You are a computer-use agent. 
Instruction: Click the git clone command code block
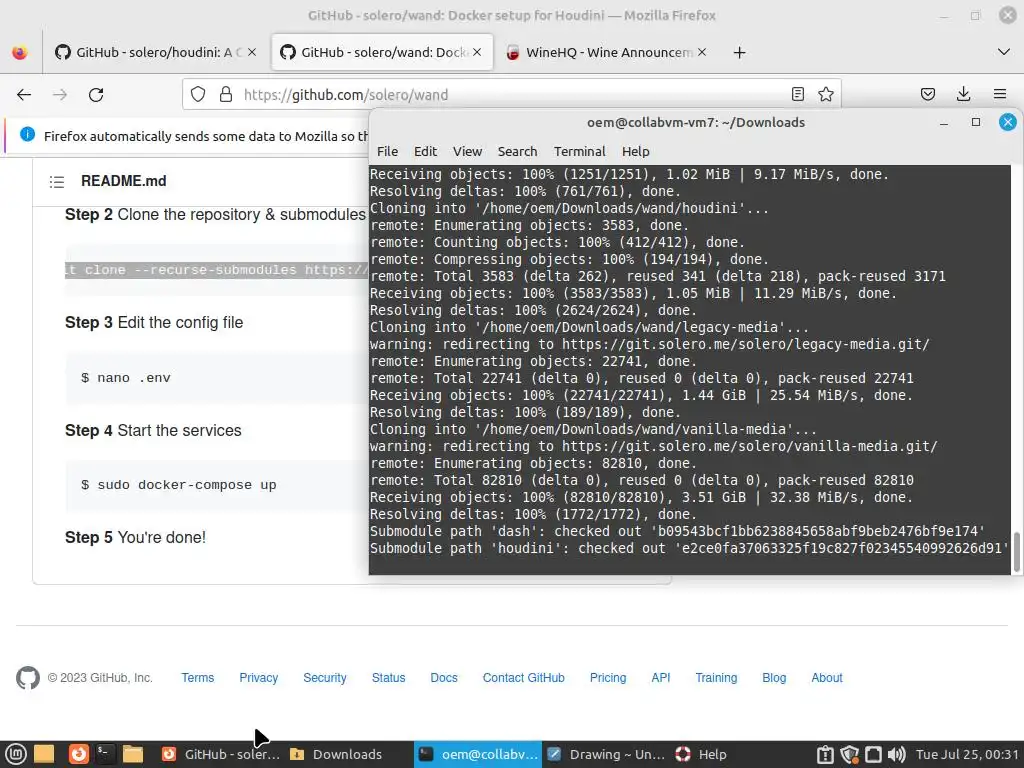217,270
